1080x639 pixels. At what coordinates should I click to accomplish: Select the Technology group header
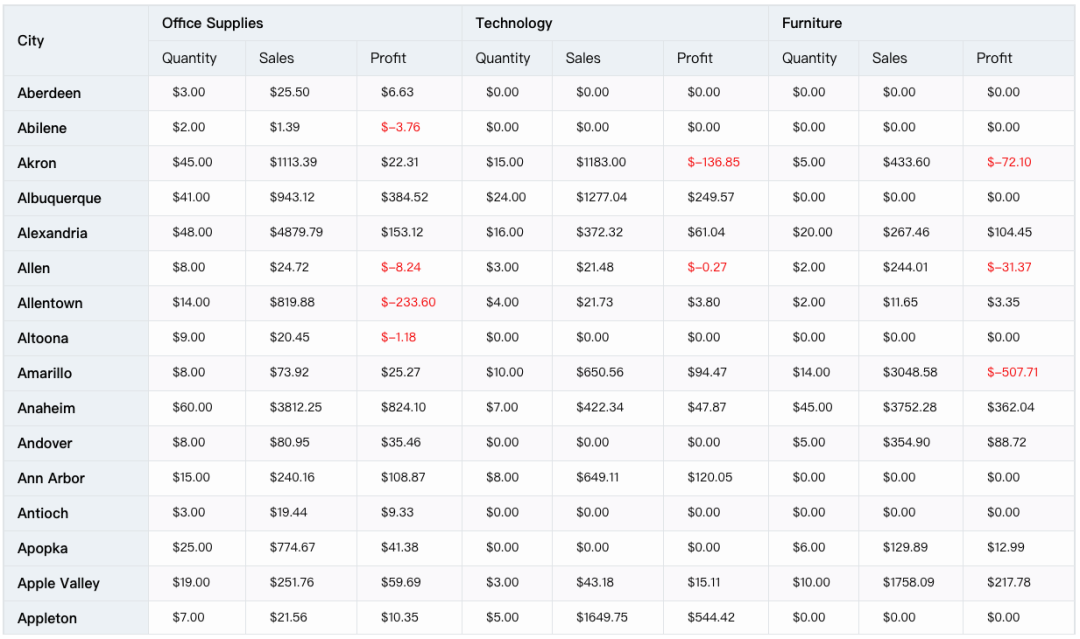[513, 23]
